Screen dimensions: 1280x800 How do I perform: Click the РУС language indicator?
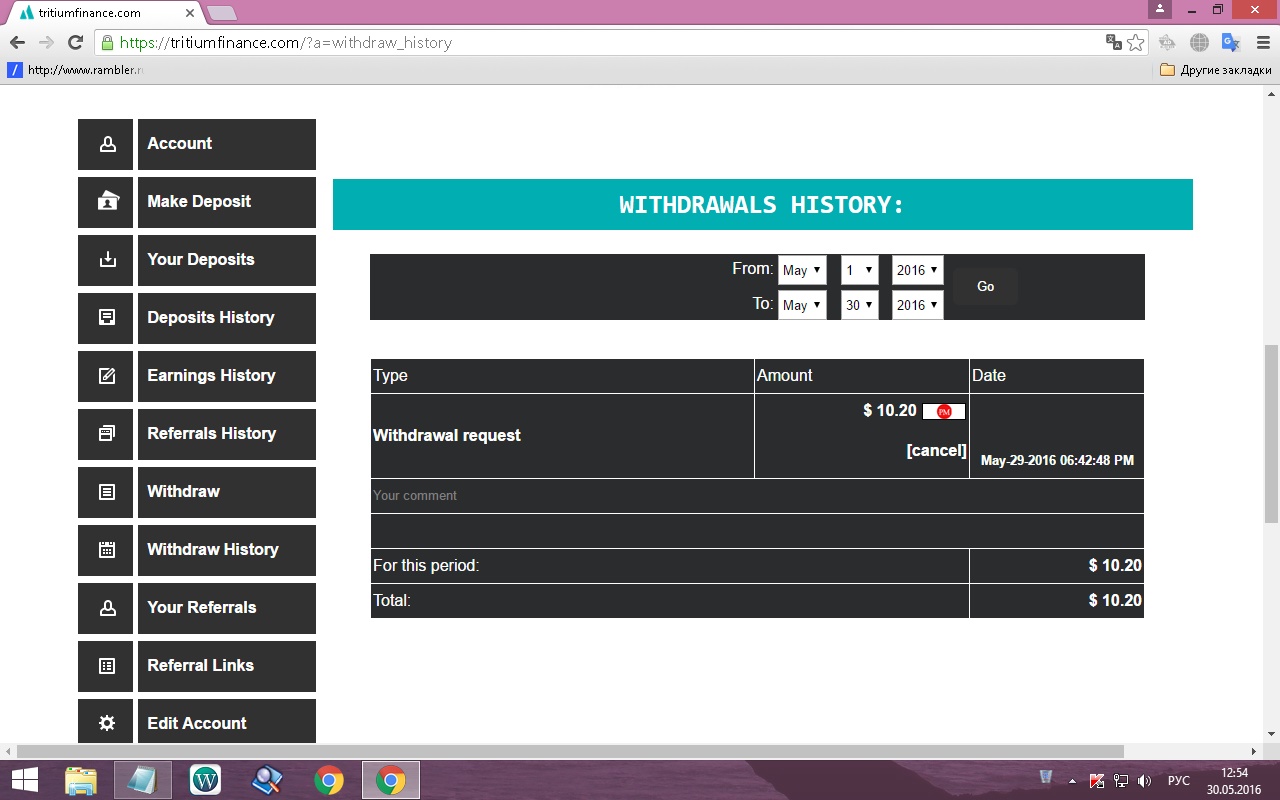(1179, 781)
